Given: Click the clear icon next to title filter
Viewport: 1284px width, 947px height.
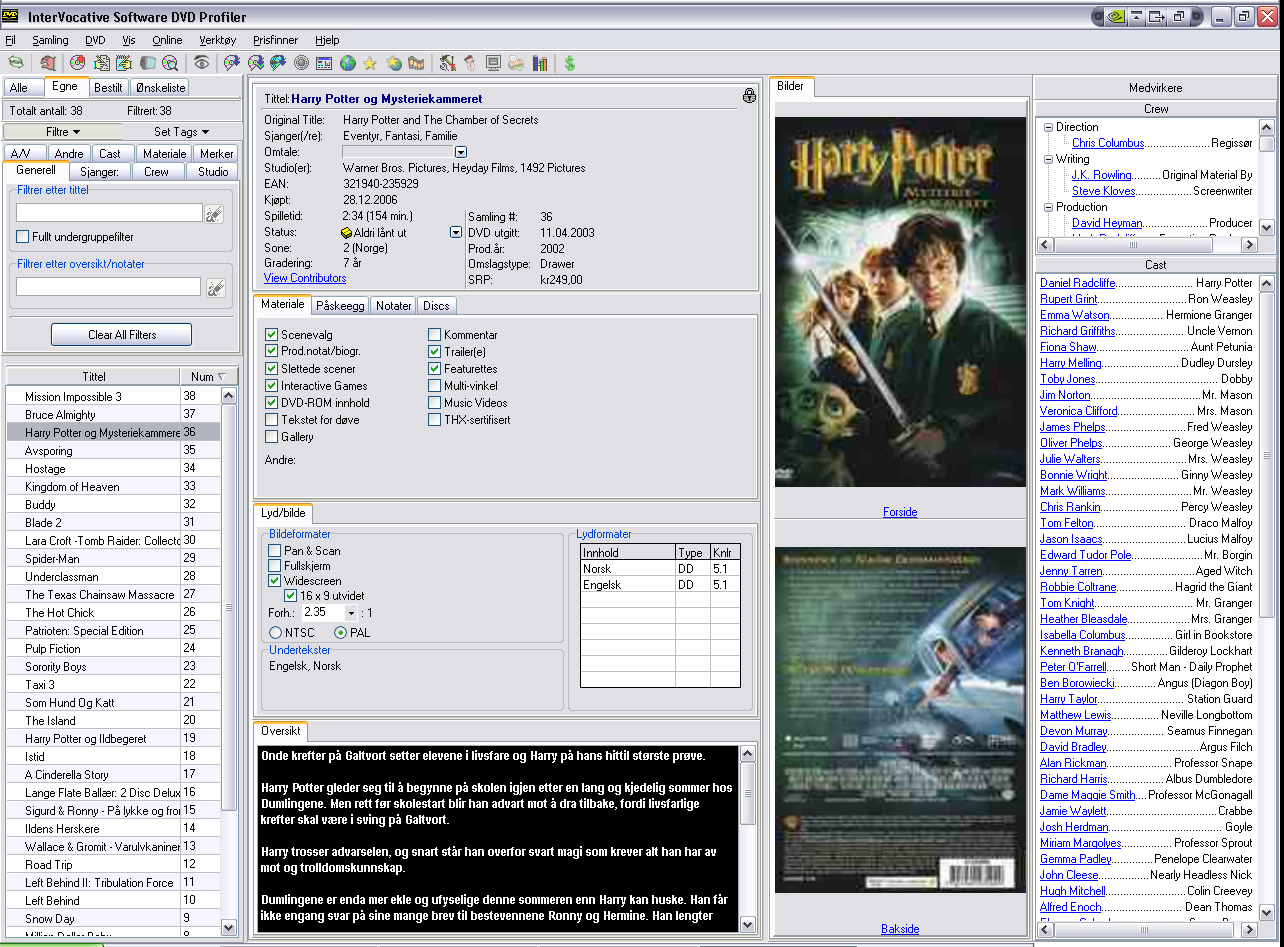Looking at the screenshot, I should click(x=215, y=213).
